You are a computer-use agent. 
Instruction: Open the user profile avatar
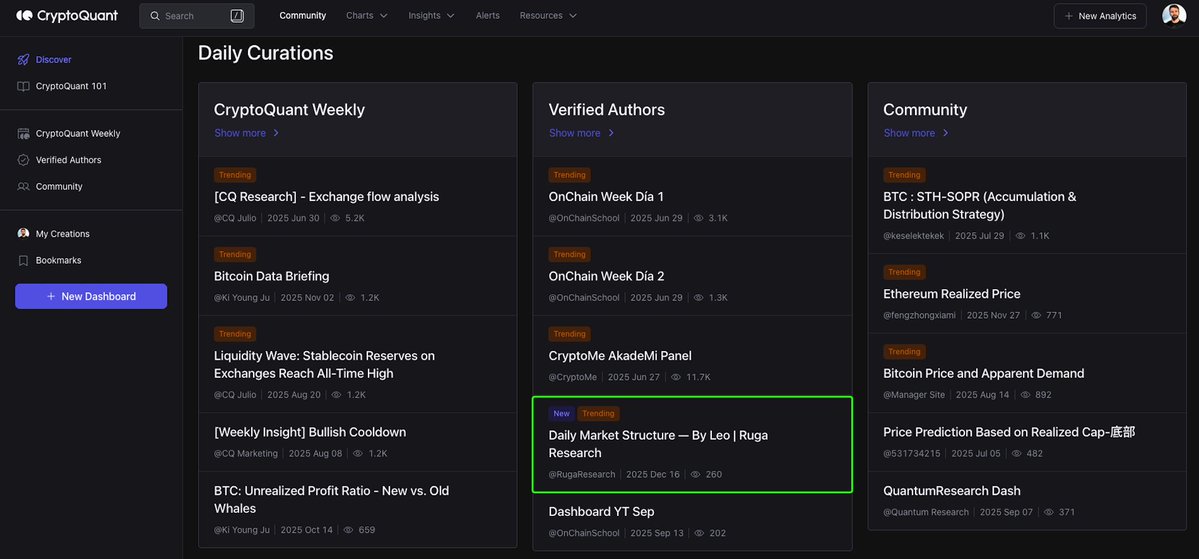[x=1174, y=15]
